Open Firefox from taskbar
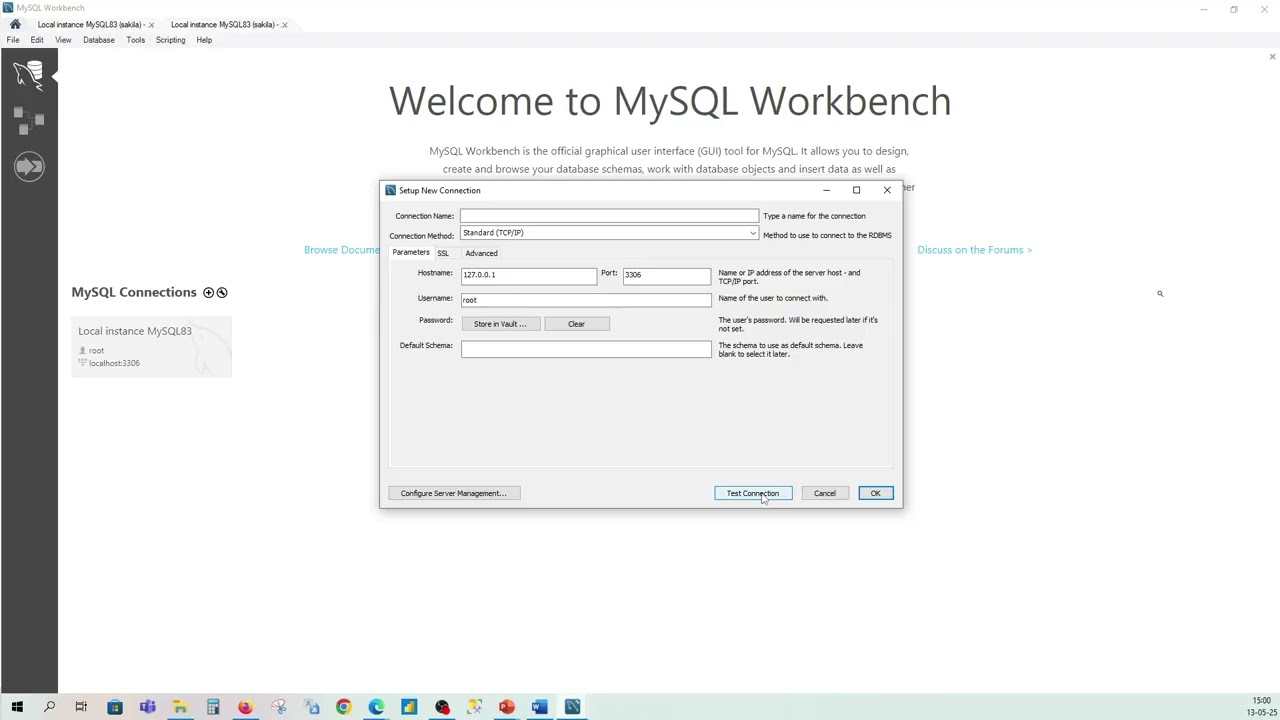The height and width of the screenshot is (720, 1280). [245, 707]
